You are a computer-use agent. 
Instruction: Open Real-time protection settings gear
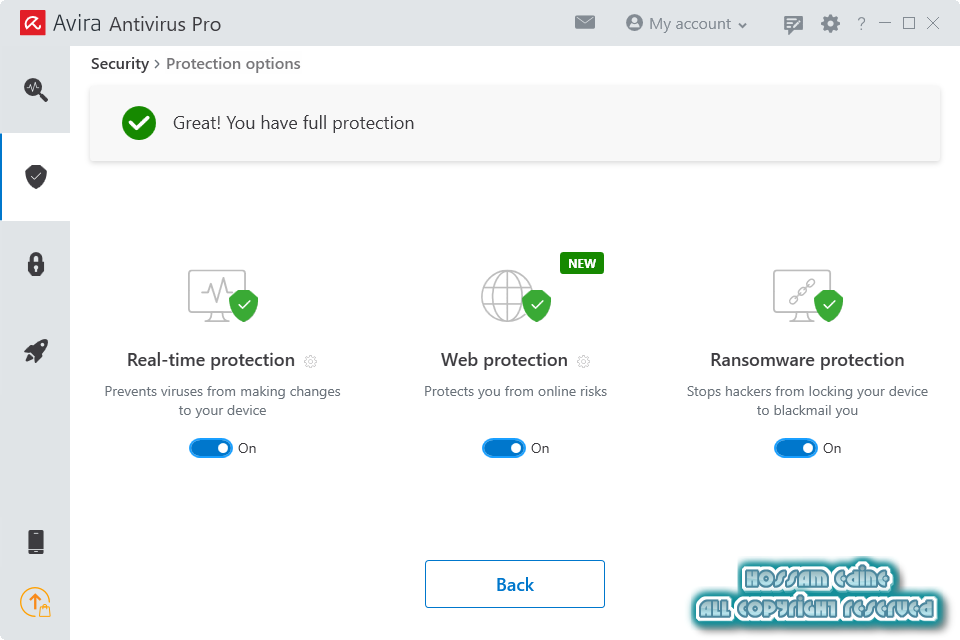tap(310, 361)
